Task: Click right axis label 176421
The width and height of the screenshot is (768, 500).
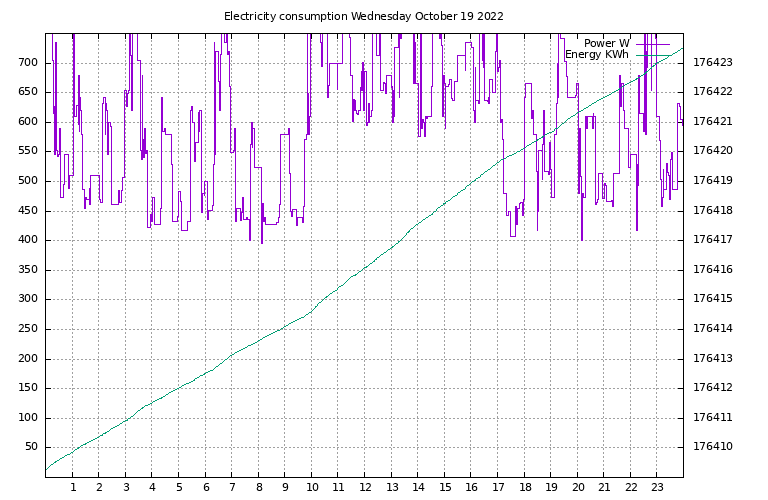Action: (x=713, y=121)
